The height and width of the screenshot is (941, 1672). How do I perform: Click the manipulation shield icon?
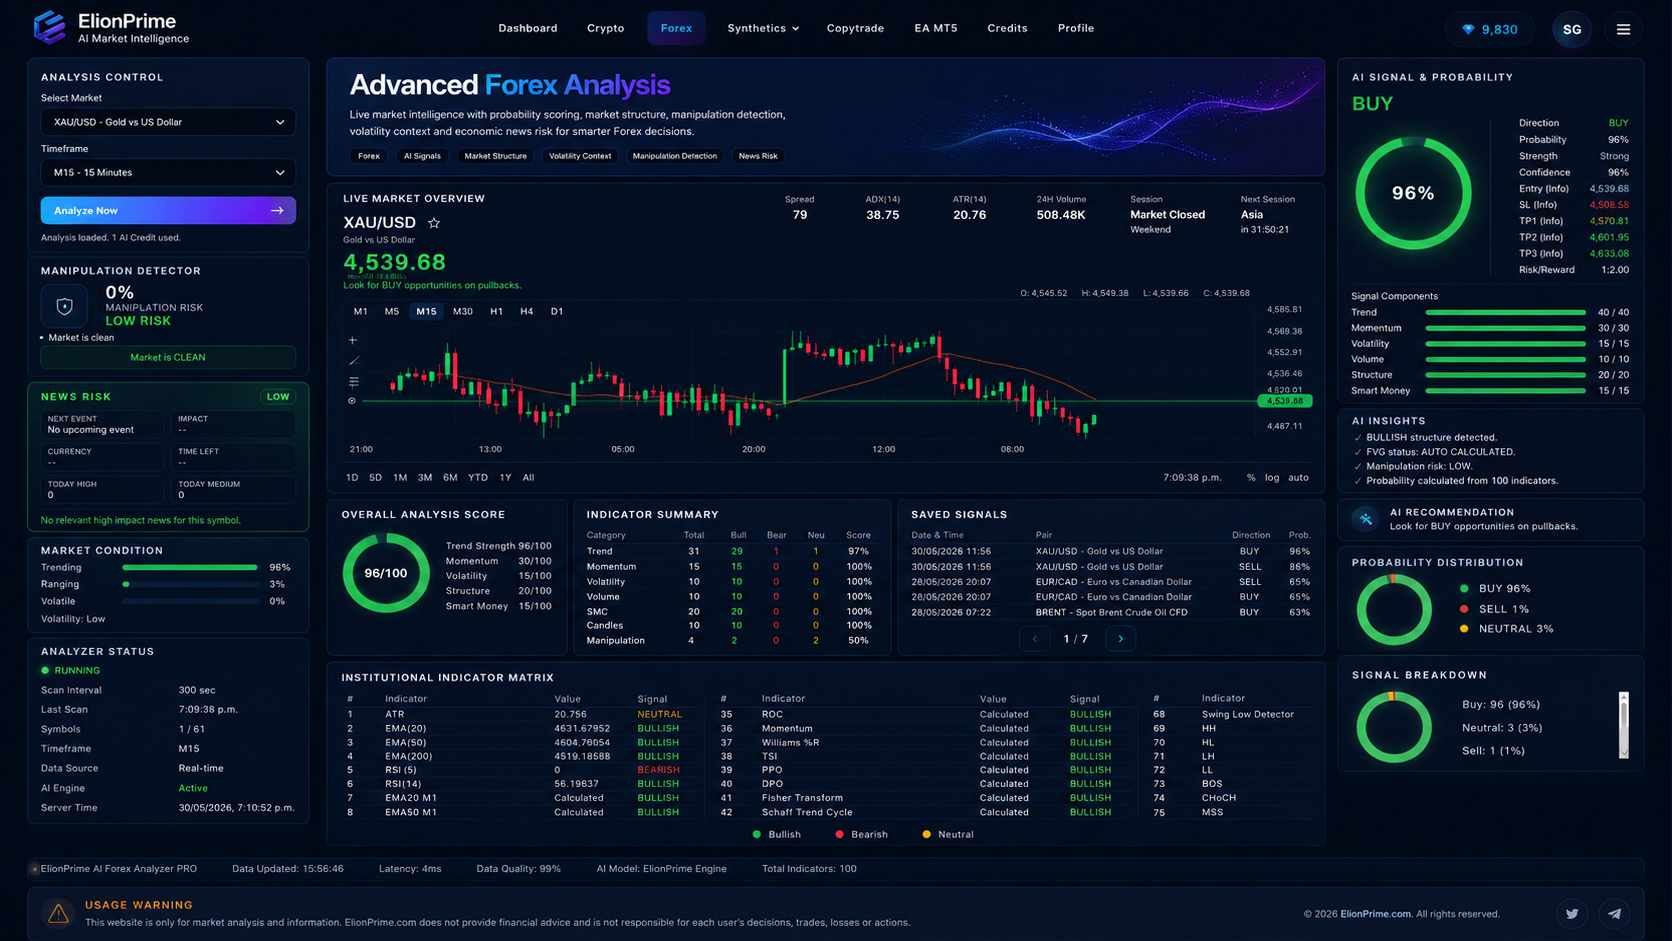[x=65, y=306]
